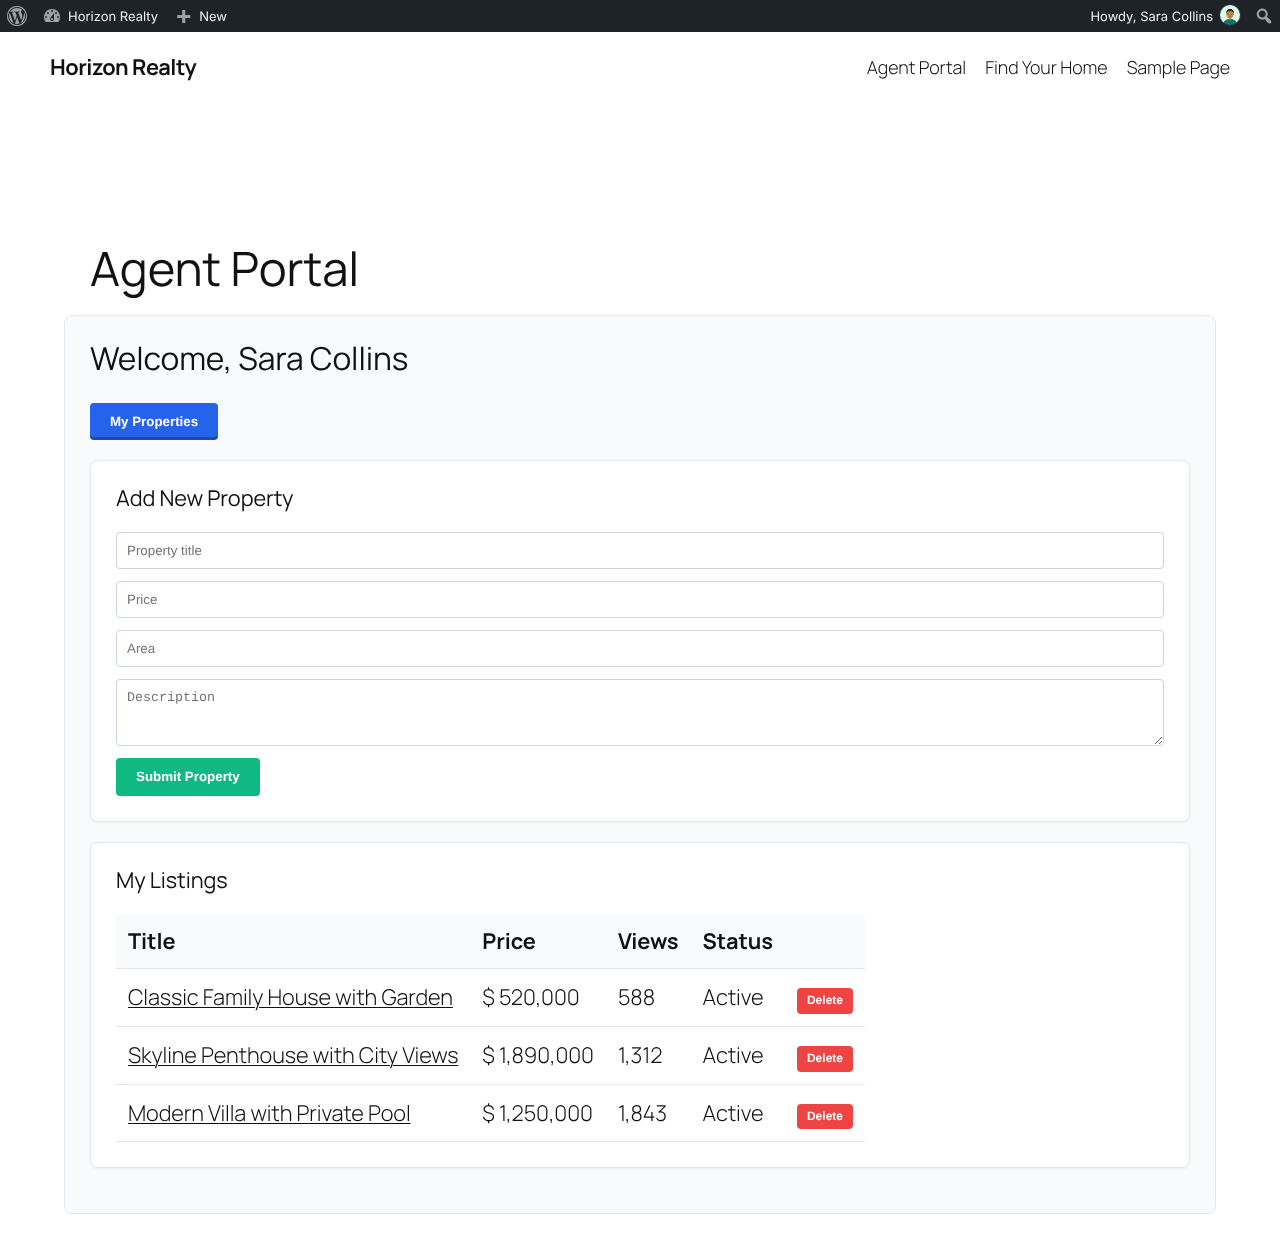The width and height of the screenshot is (1280, 1240).
Task: Open the Horizon Realty dashboard icon
Action: tap(52, 16)
